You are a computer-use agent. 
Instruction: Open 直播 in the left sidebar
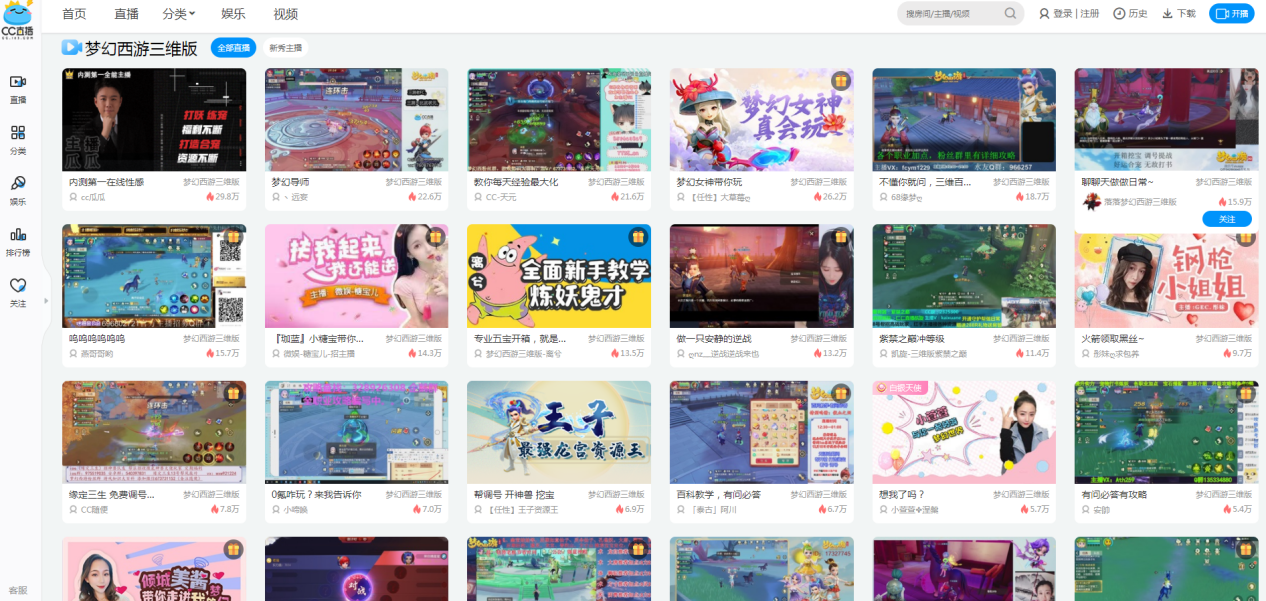coord(18,87)
